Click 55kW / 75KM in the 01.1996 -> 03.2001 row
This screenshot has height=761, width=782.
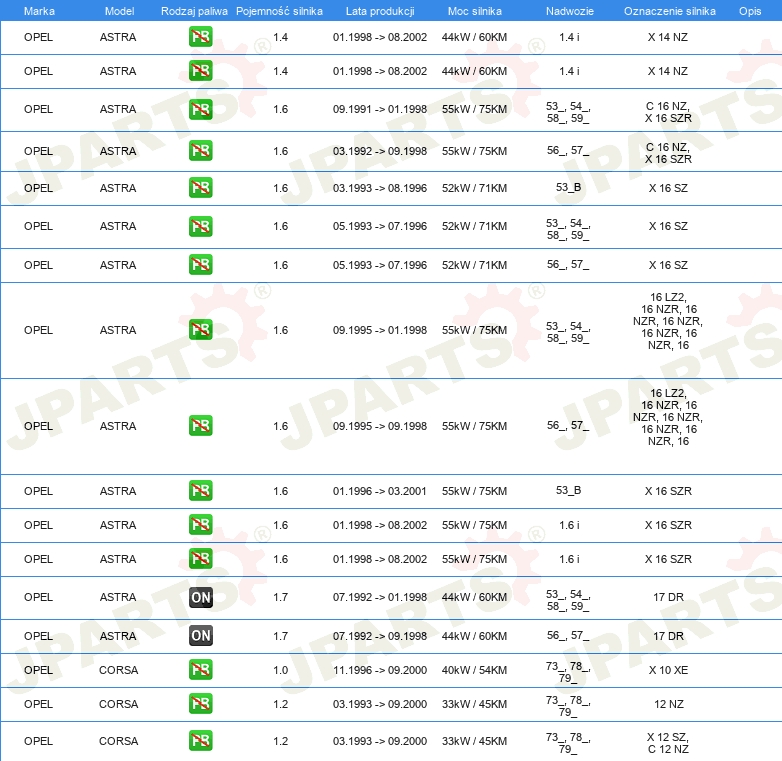474,491
